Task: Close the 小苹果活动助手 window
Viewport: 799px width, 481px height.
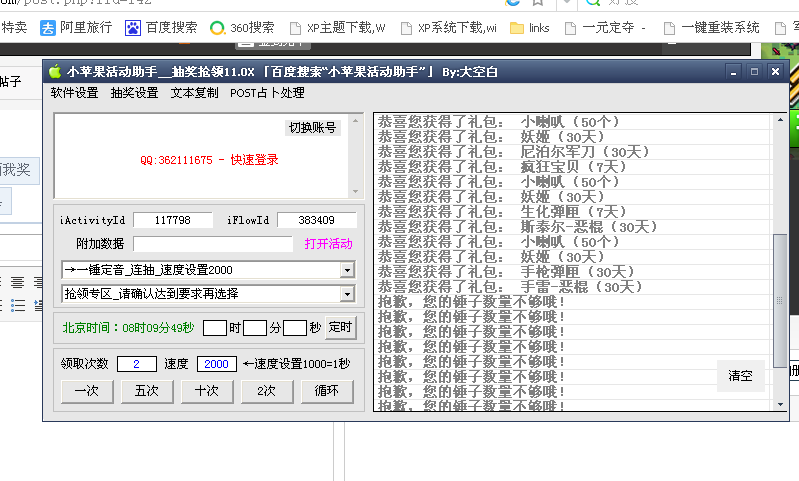Action: [776, 72]
